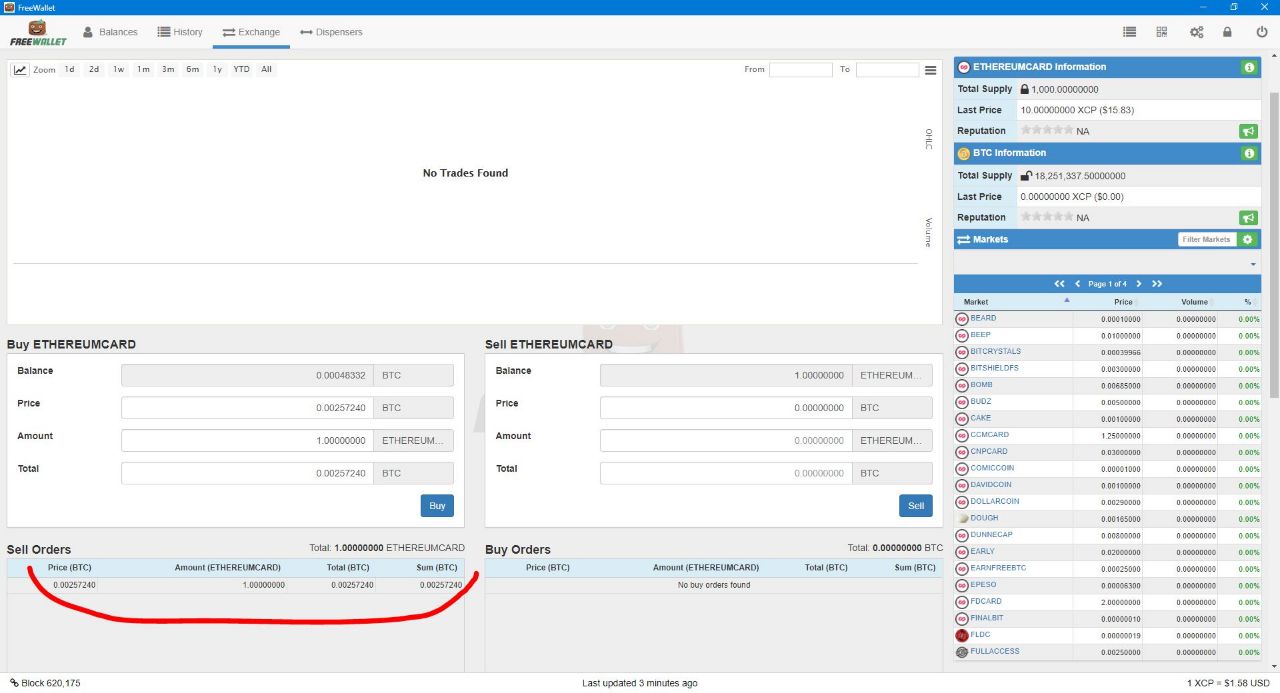The height and width of the screenshot is (693, 1280).
Task: Open the Dispensers tab
Action: 331,32
